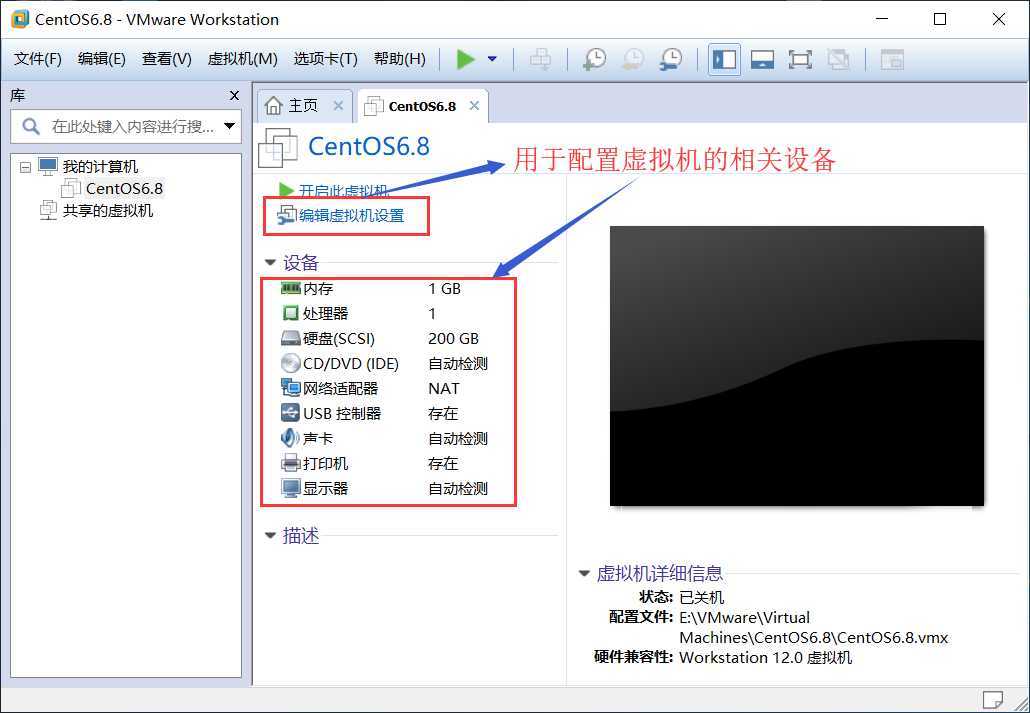The width and height of the screenshot is (1030, 713).
Task: Click the 处理器 processor device icon
Action: pyautogui.click(x=290, y=313)
